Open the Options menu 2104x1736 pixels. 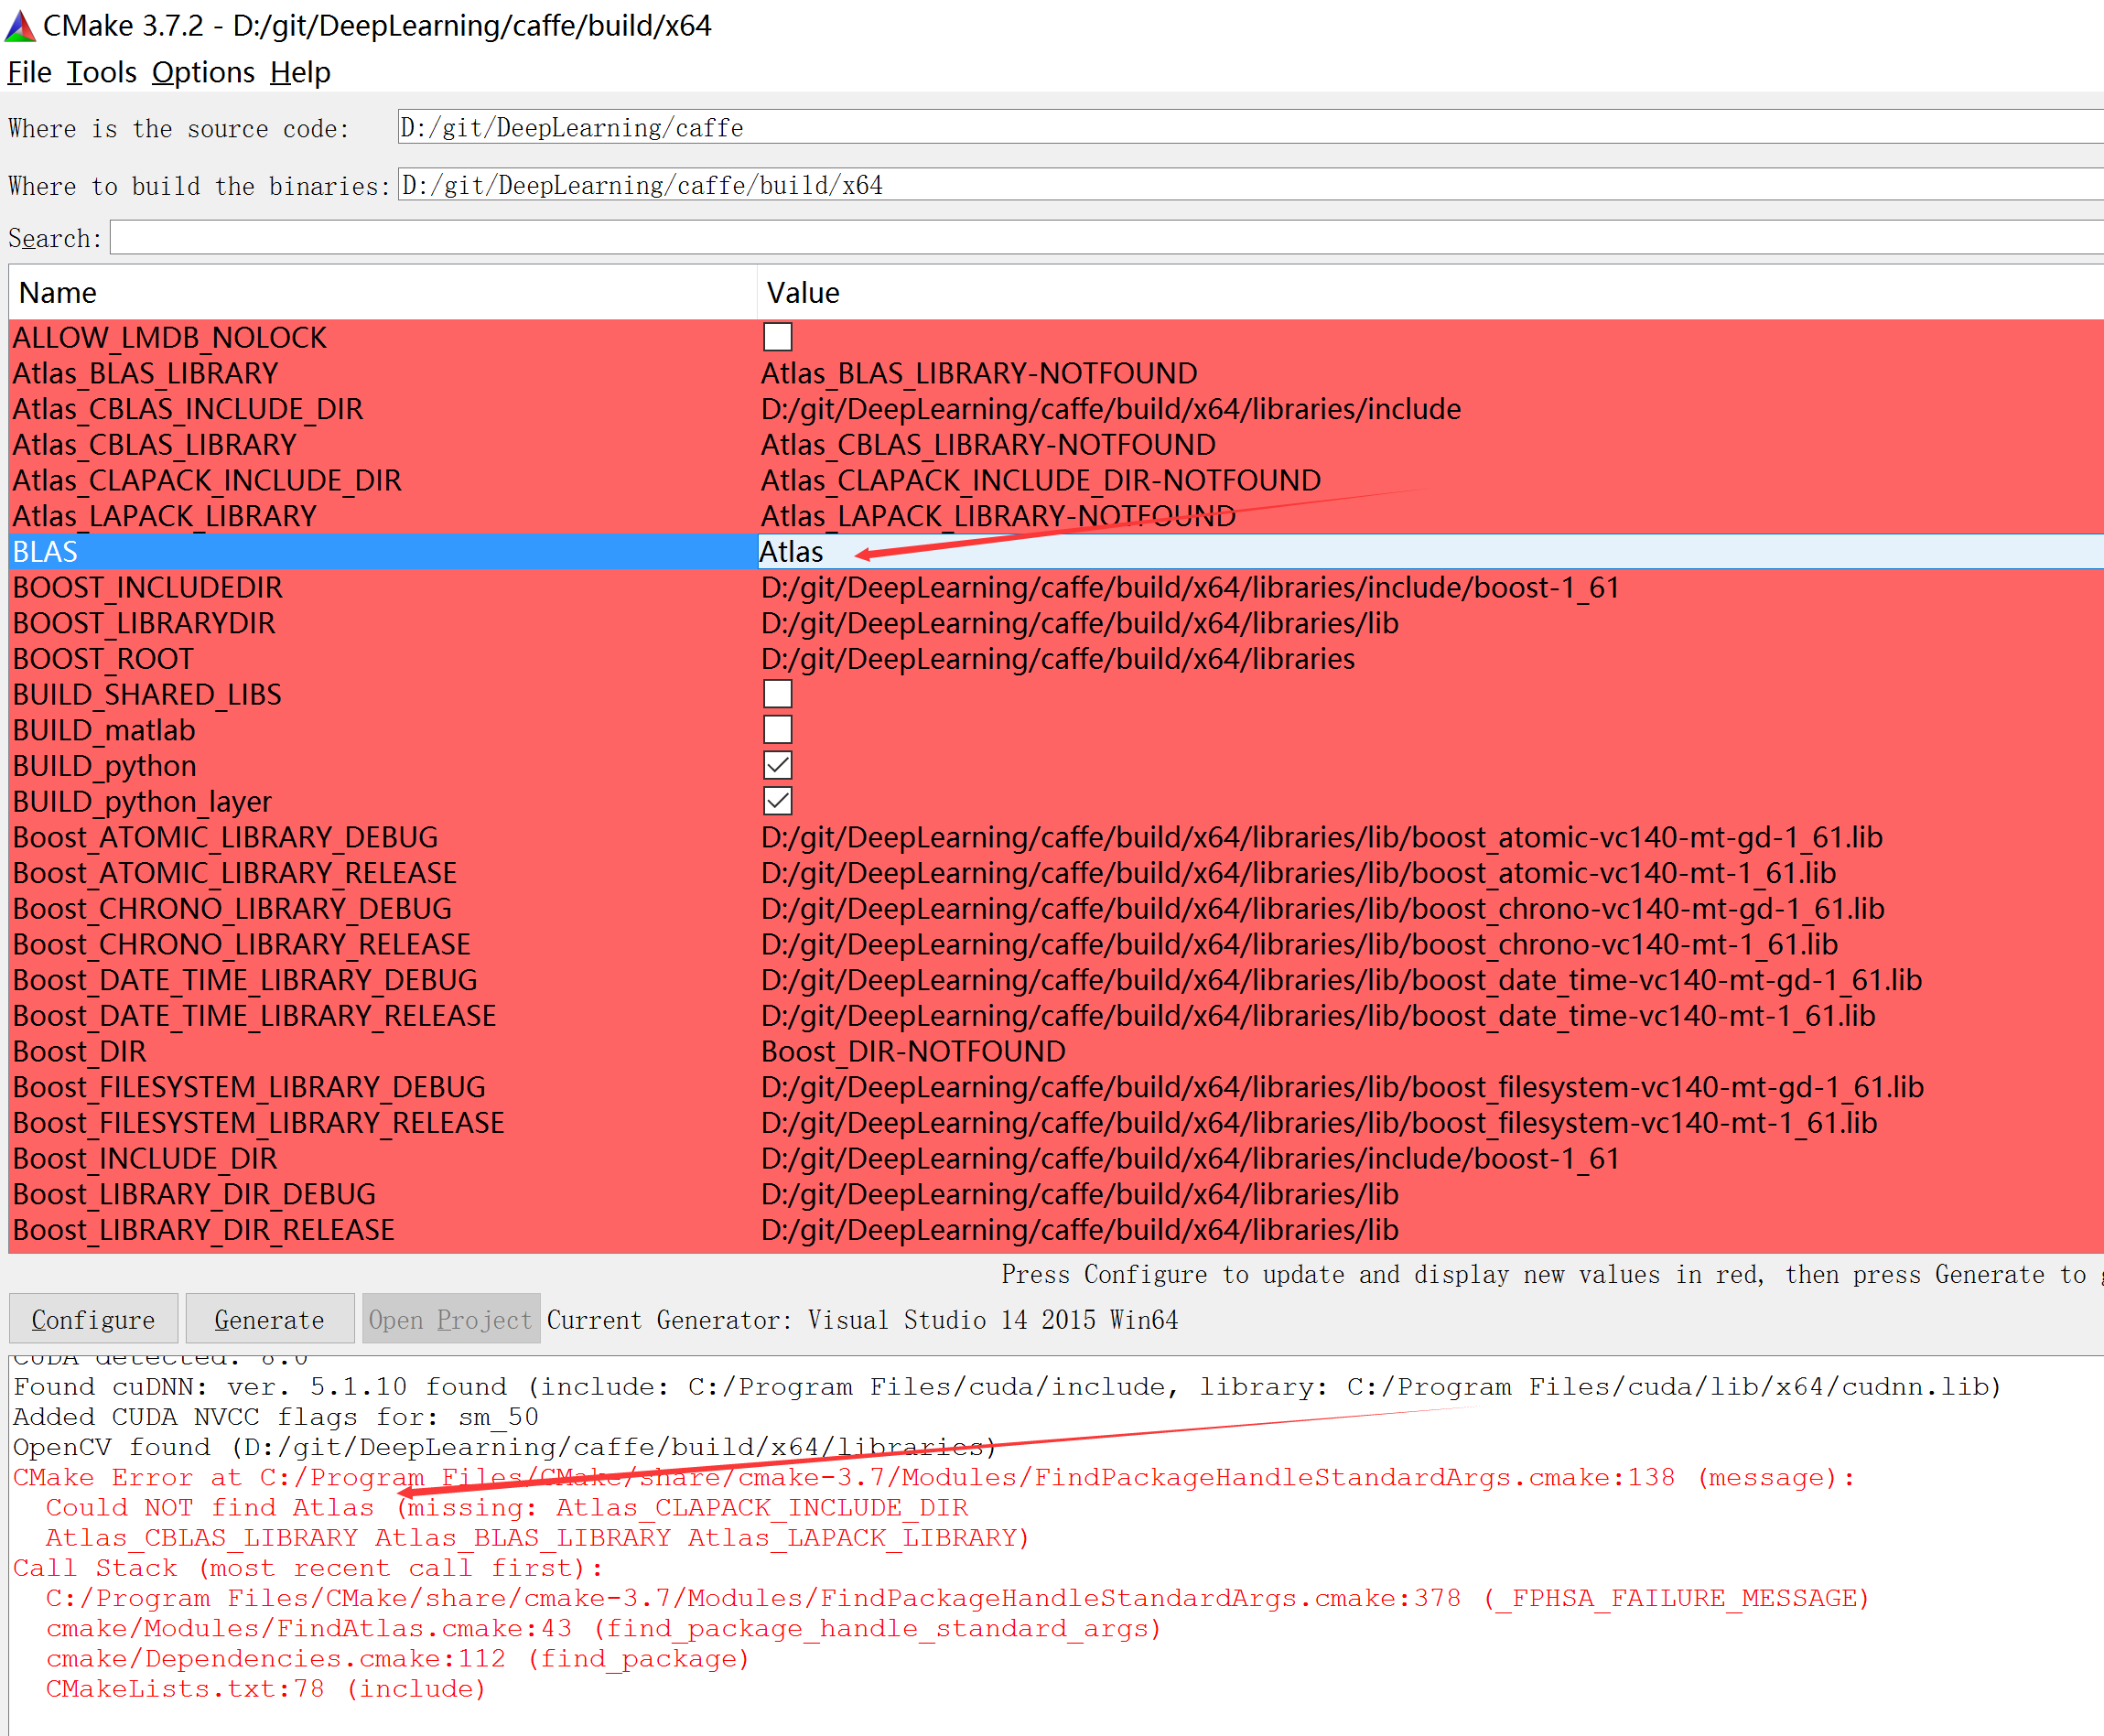[x=203, y=72]
